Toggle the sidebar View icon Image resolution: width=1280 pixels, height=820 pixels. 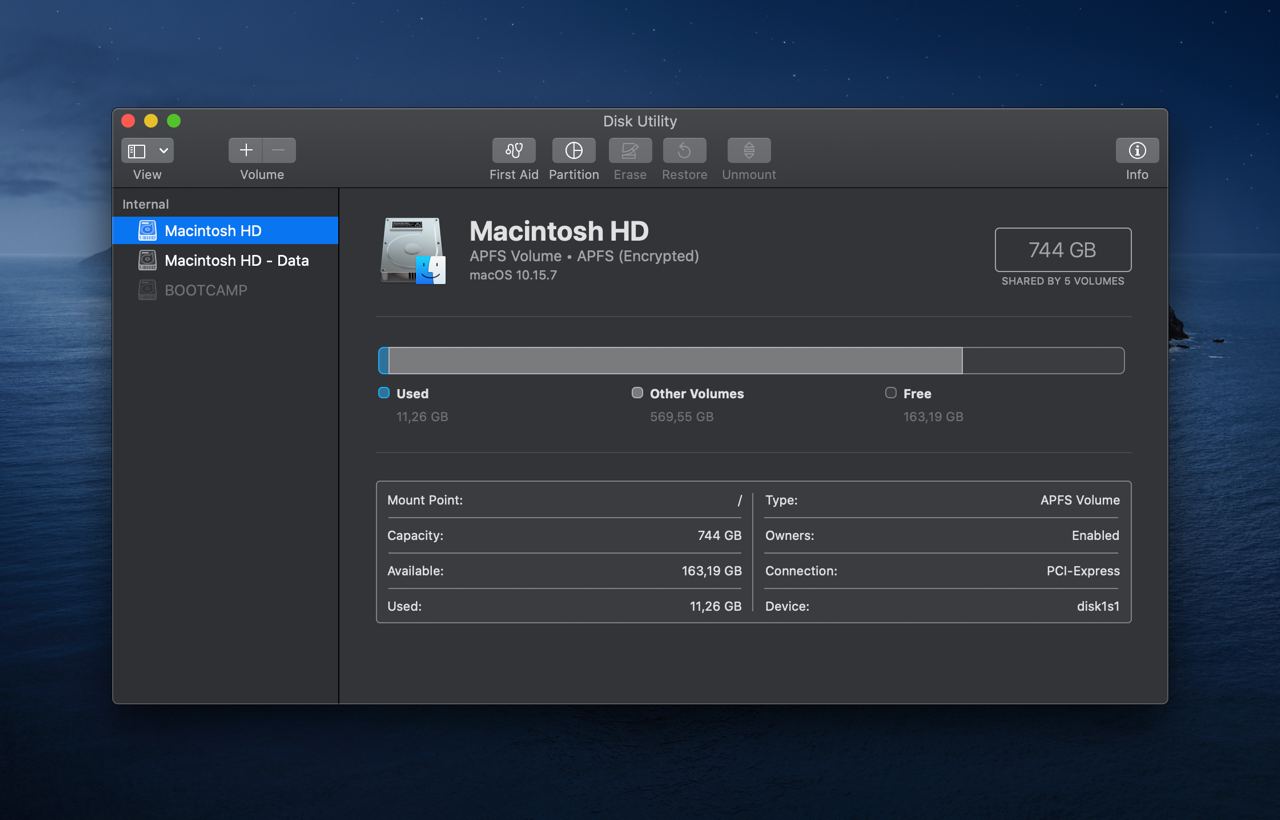click(138, 150)
